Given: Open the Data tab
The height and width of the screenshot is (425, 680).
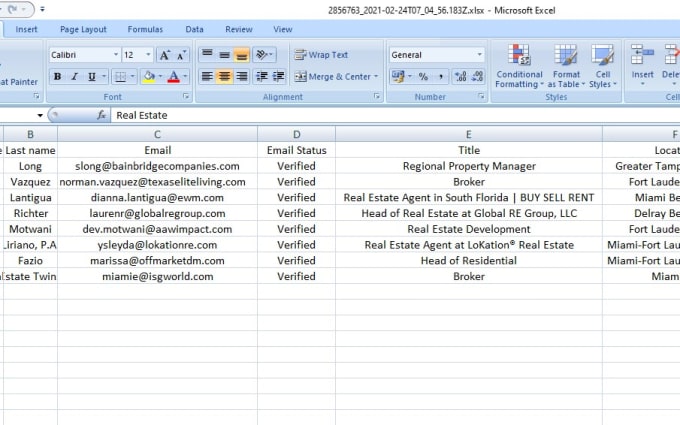Looking at the screenshot, I should click(x=194, y=29).
